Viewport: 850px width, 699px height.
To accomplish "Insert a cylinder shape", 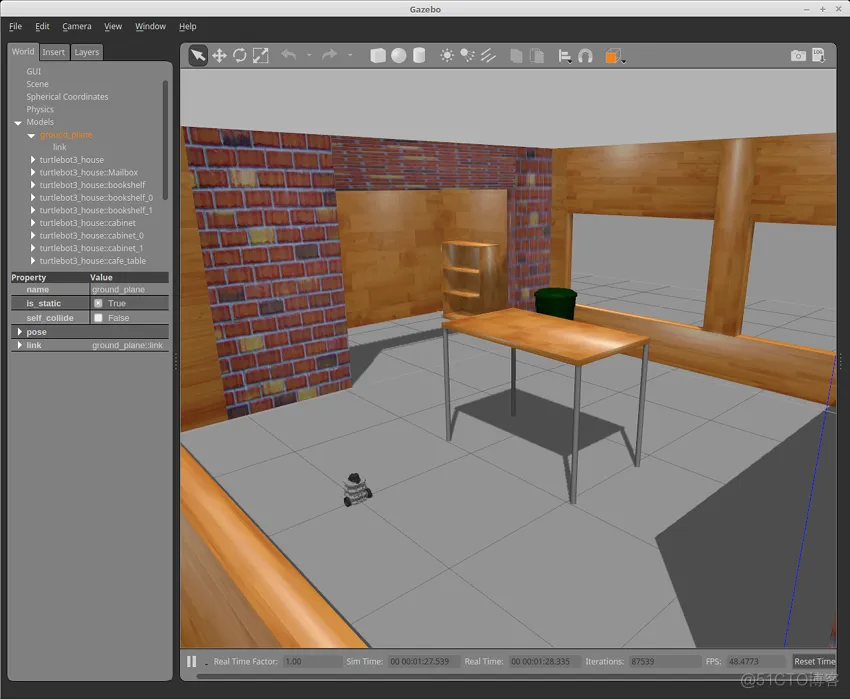I will pos(419,55).
